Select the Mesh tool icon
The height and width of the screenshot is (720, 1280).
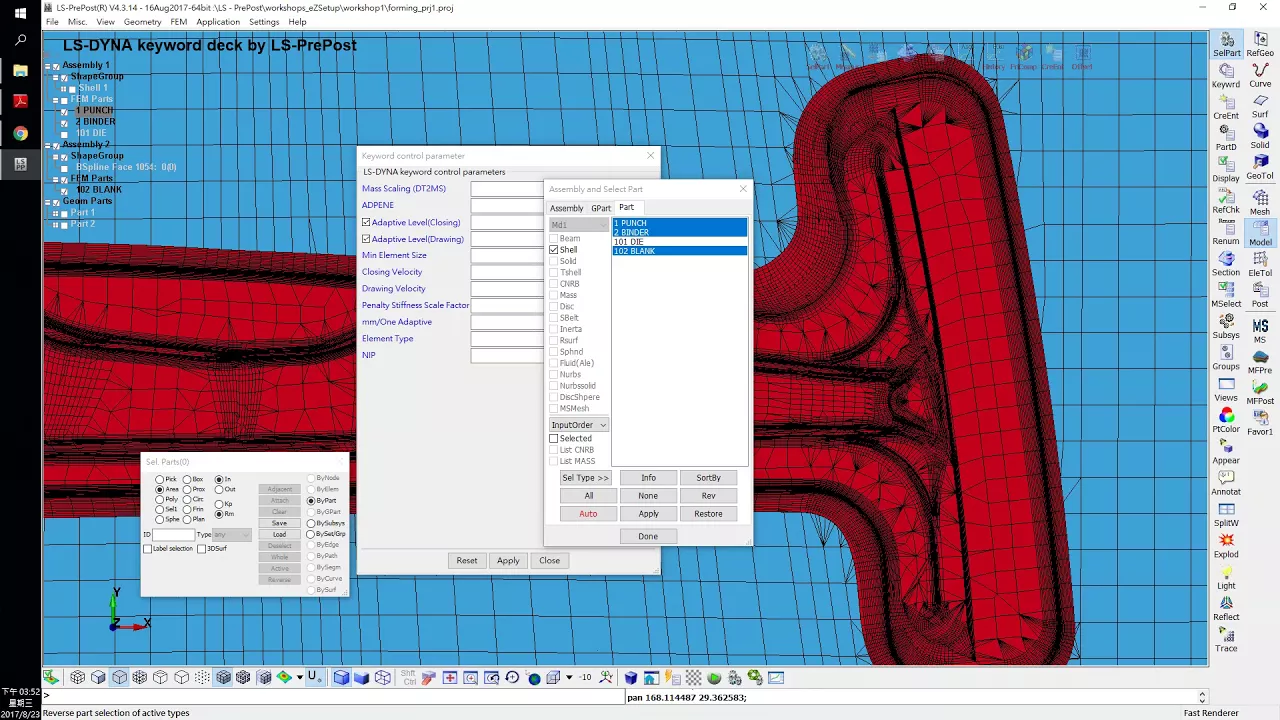1260,202
